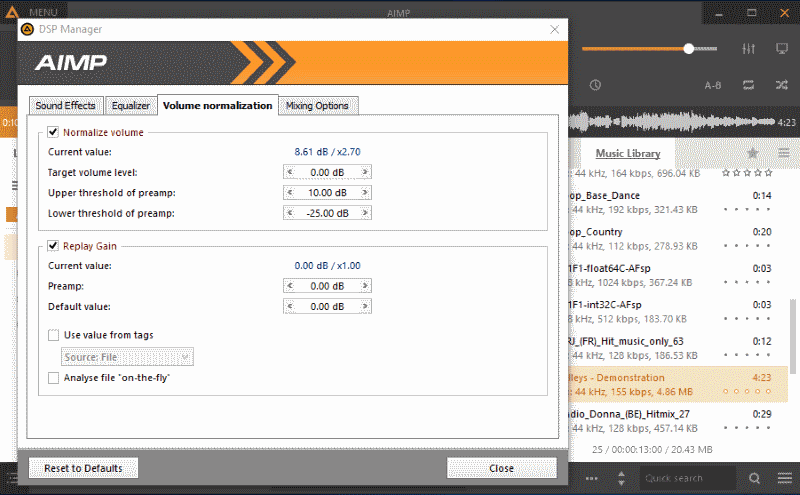The width and height of the screenshot is (800, 495).
Task: Switch to the Sound Effects tab
Action: point(66,106)
